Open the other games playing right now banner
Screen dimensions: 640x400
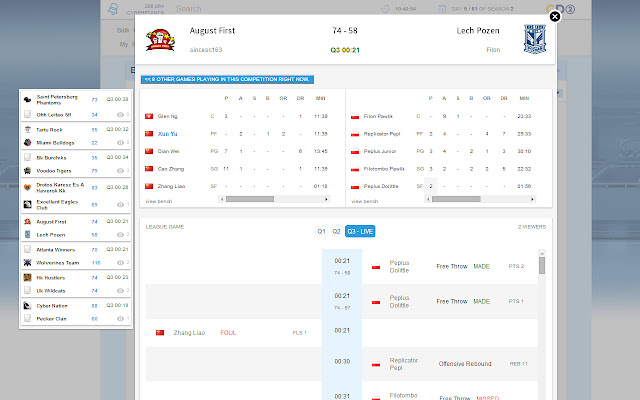pyautogui.click(x=227, y=79)
